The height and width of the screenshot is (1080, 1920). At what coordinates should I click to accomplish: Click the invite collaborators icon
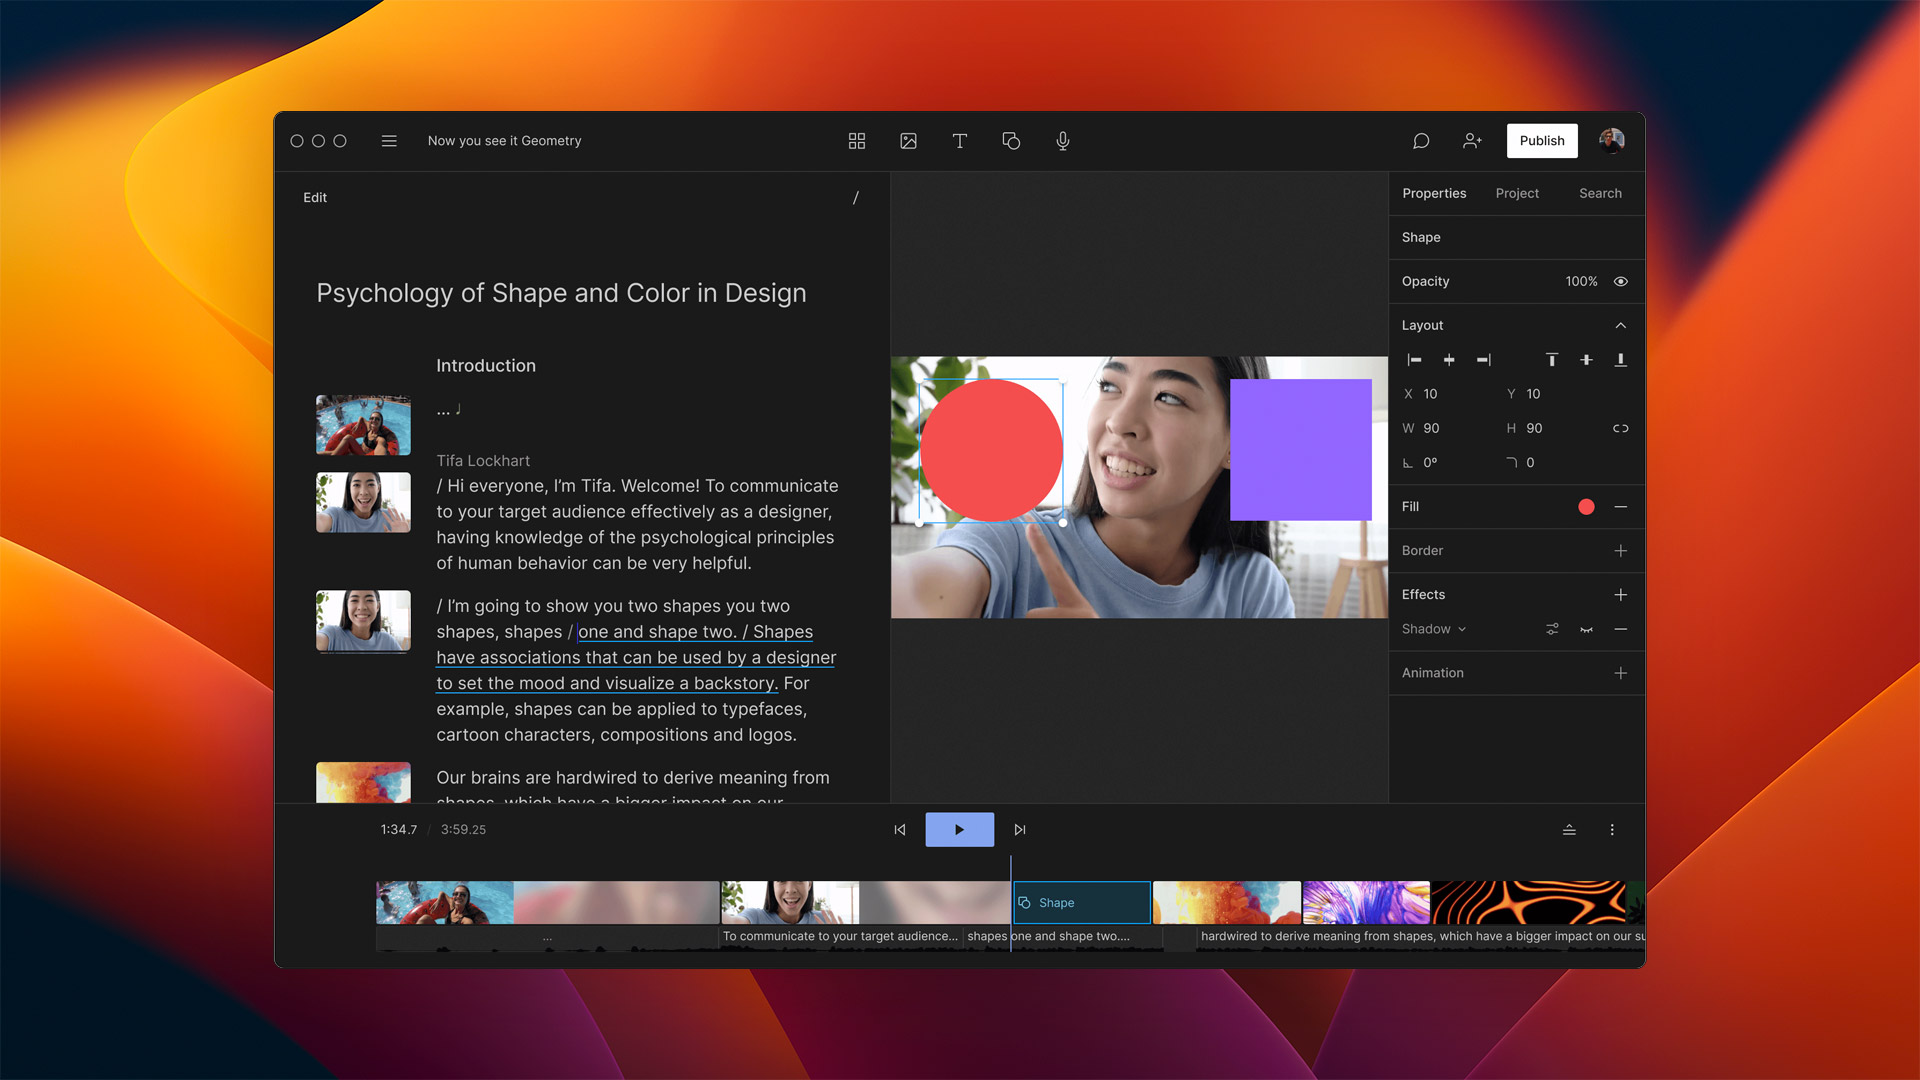1472,141
